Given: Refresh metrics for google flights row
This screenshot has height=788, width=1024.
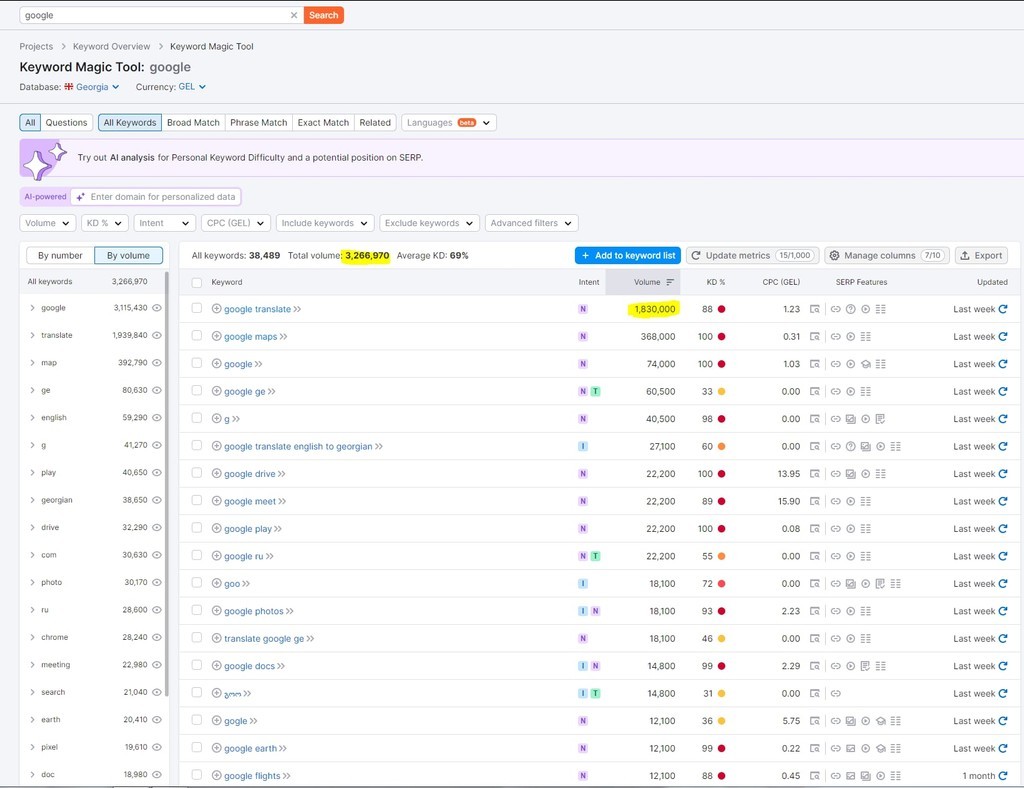Looking at the screenshot, I should (1002, 776).
